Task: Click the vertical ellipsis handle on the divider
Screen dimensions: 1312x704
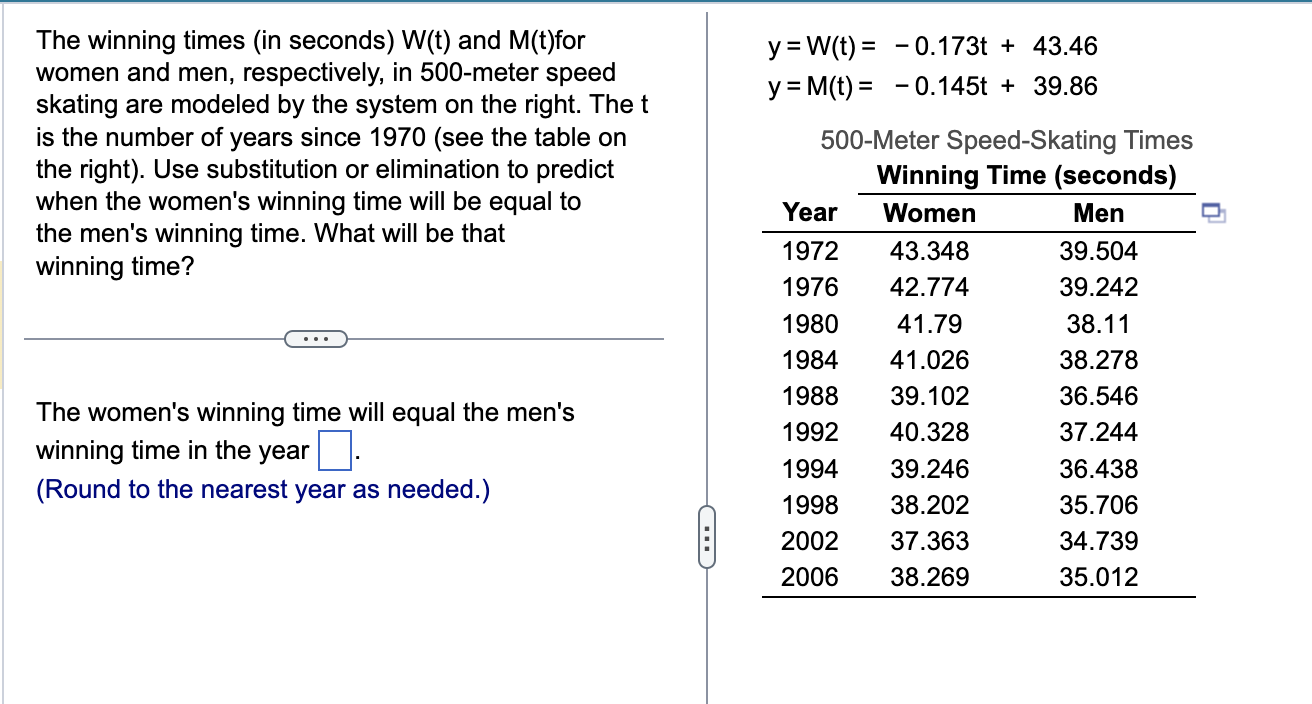Action: click(707, 537)
